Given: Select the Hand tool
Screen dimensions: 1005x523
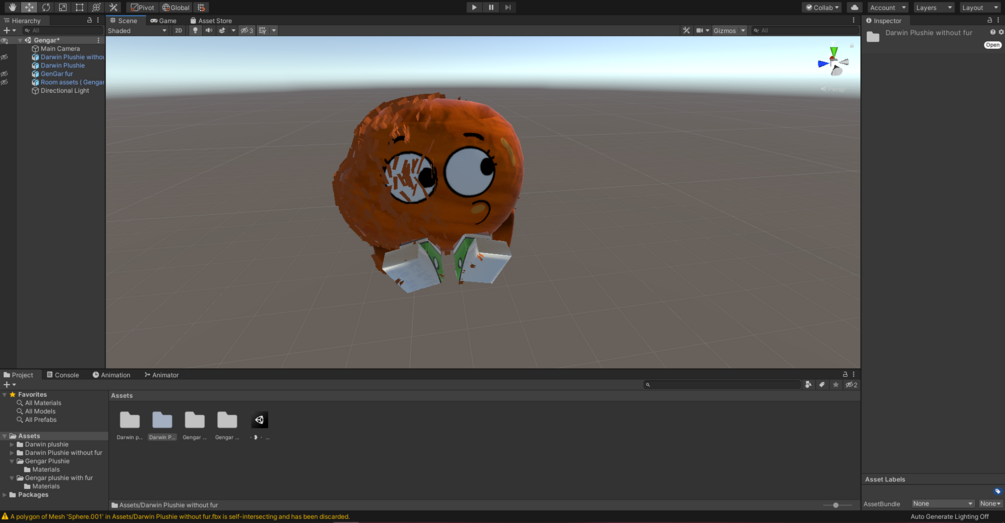Looking at the screenshot, I should pyautogui.click(x=12, y=7).
